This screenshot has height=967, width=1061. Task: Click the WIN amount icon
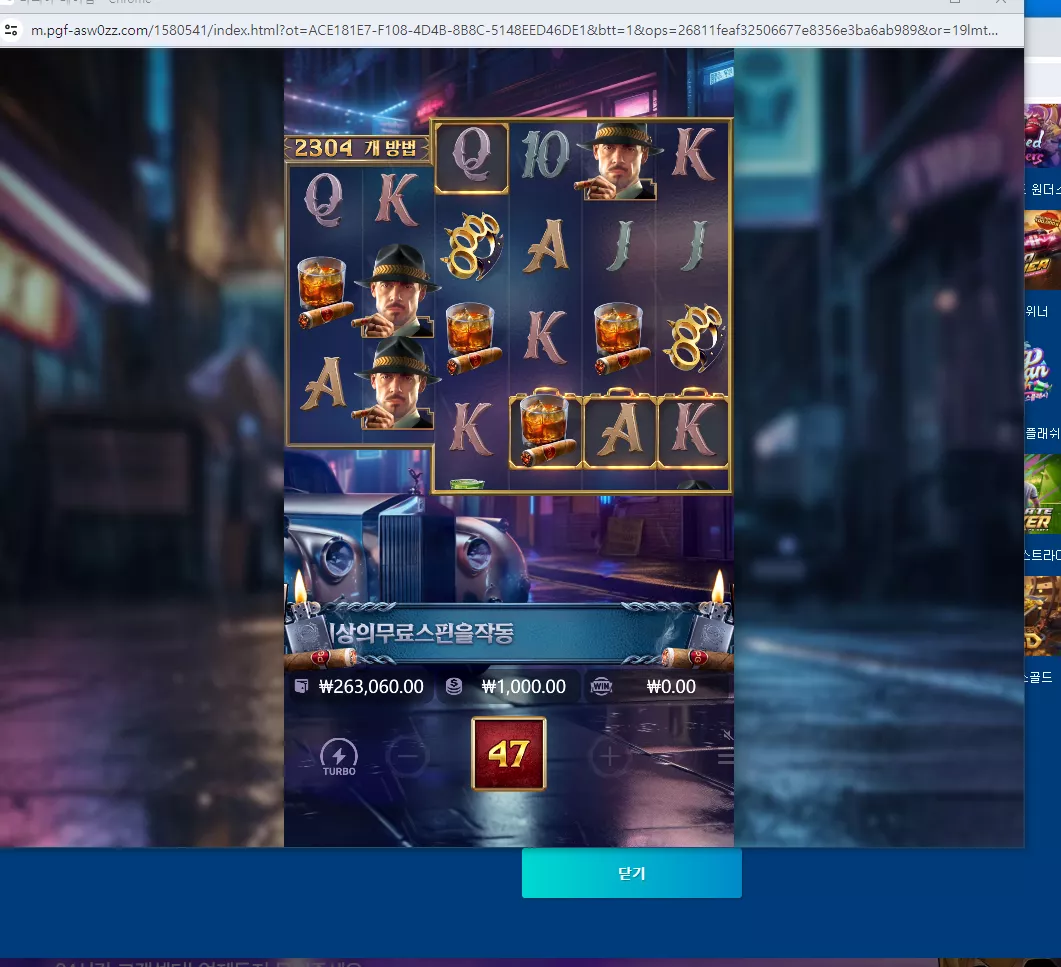[x=601, y=686]
